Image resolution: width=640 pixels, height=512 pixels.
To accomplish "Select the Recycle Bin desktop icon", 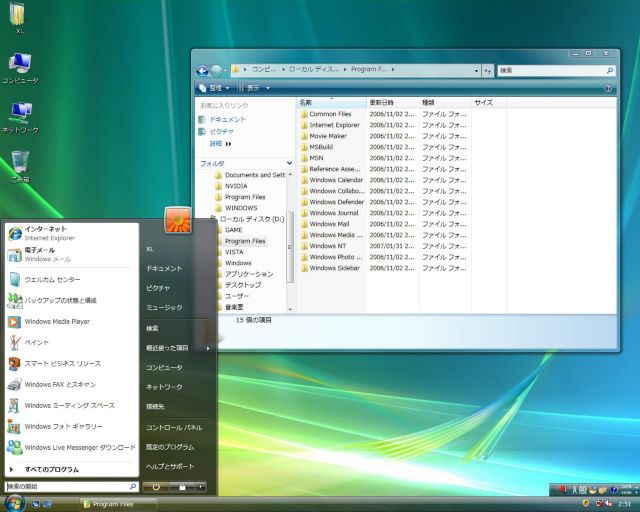I will tap(20, 167).
